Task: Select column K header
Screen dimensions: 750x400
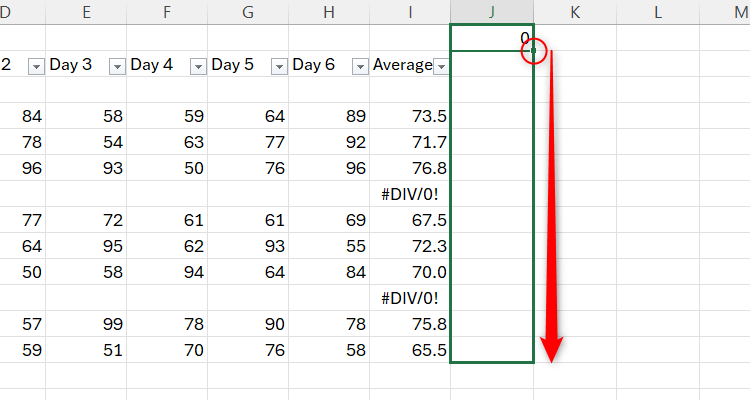Action: (x=574, y=11)
